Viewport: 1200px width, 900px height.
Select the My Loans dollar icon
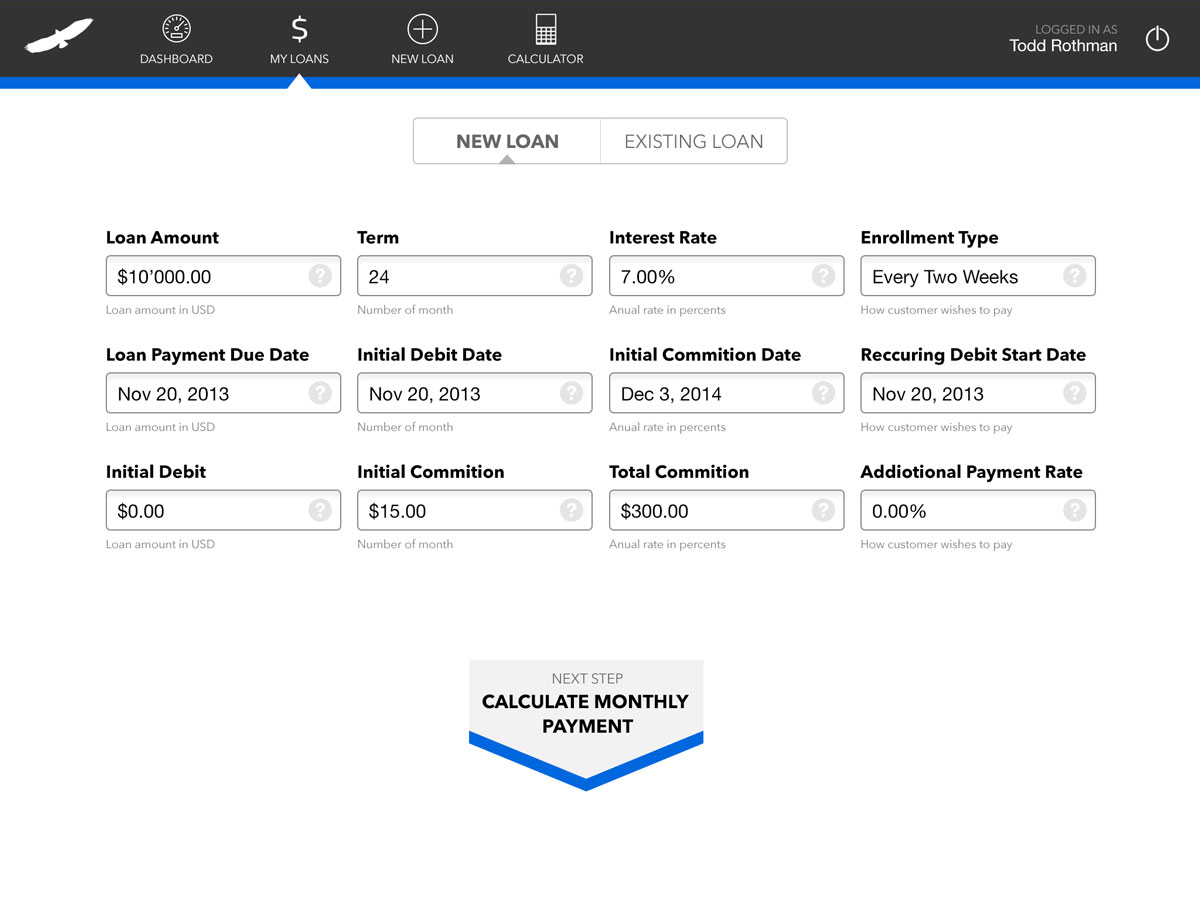pos(299,29)
